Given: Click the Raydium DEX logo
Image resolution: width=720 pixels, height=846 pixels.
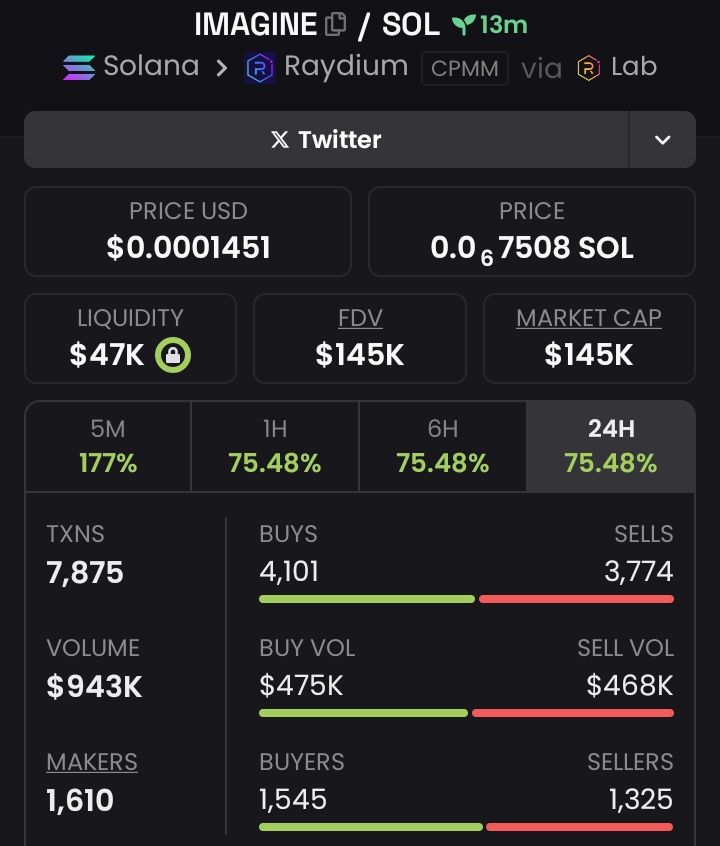Looking at the screenshot, I should 260,68.
